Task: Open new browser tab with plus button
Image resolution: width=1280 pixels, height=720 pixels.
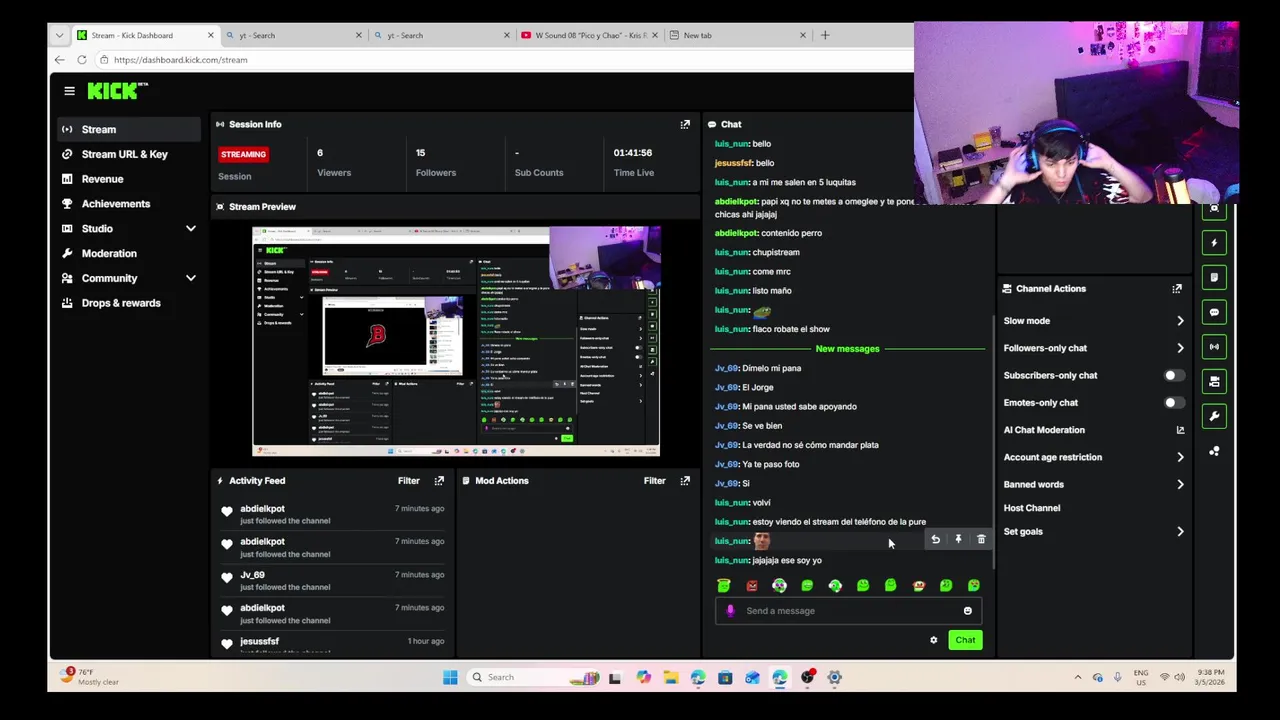Action: click(x=825, y=35)
